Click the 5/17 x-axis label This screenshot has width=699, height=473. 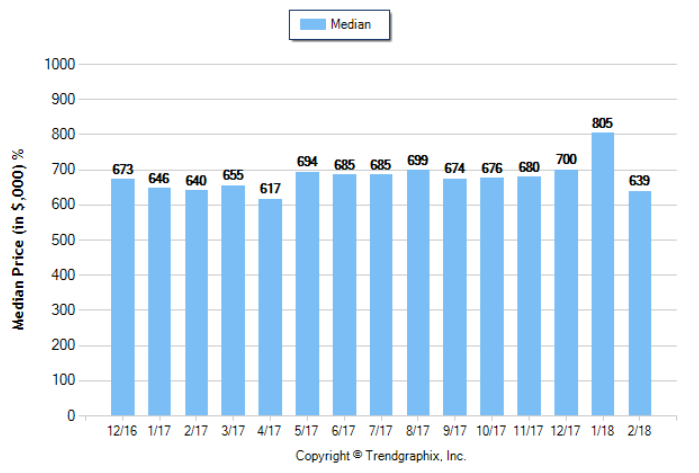pos(306,431)
